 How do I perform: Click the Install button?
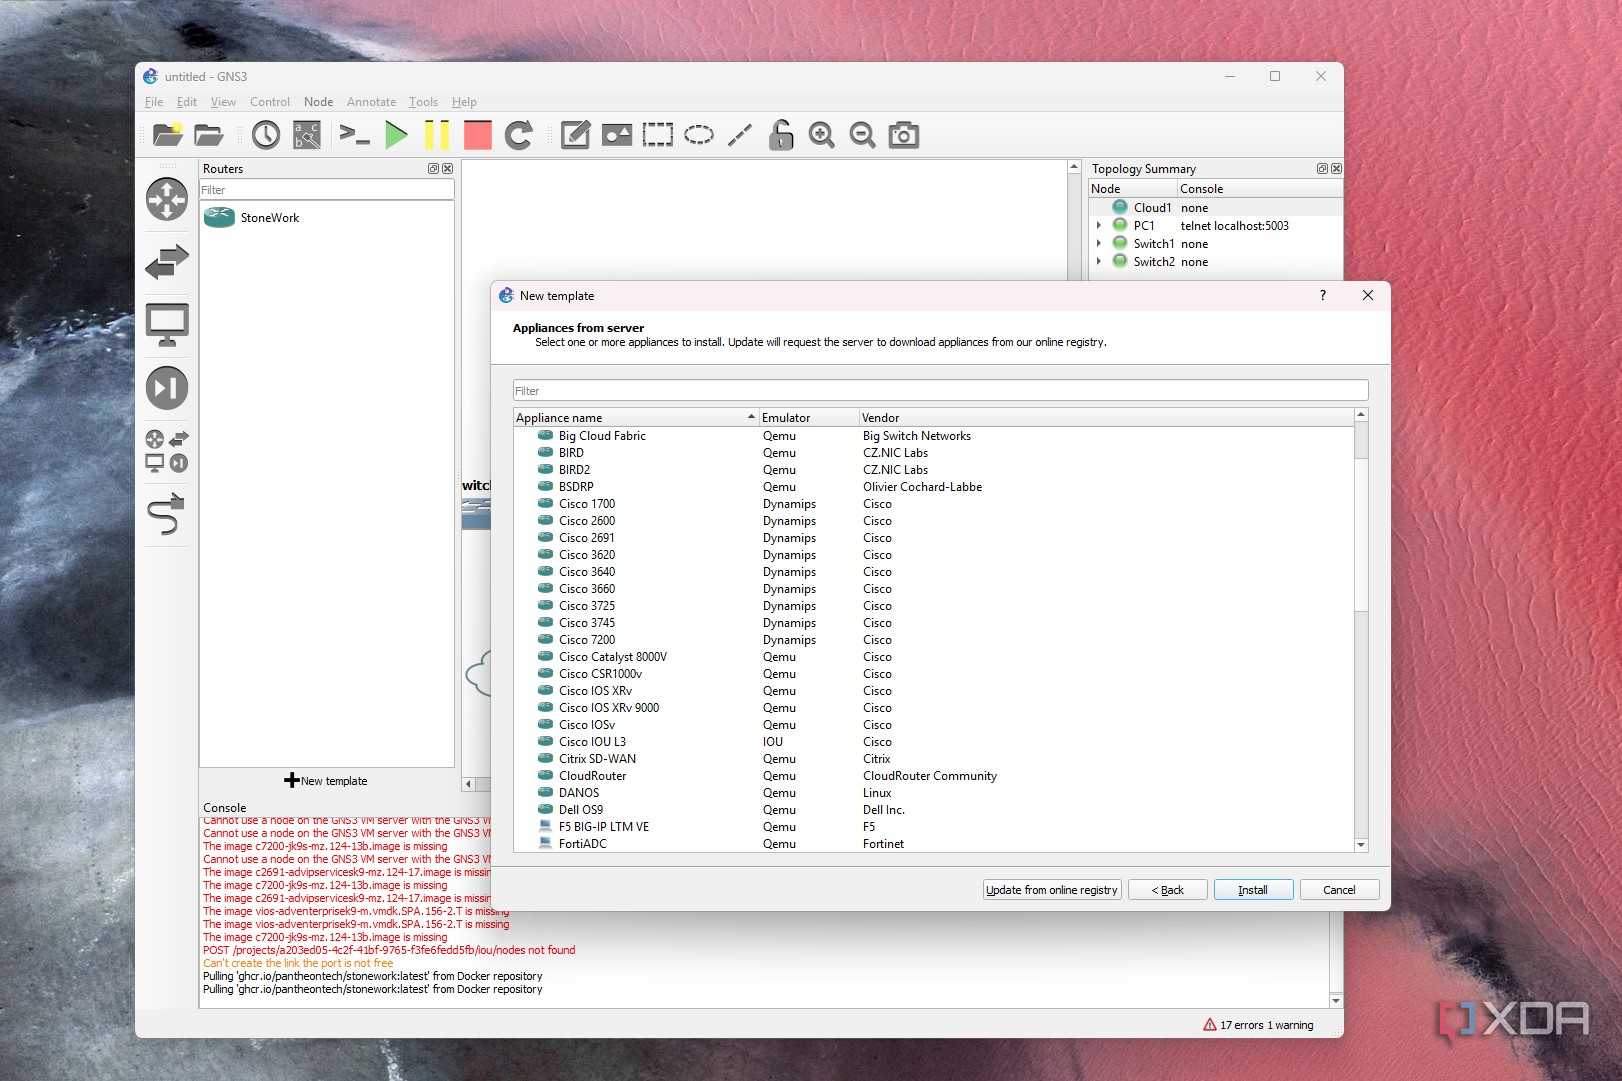[1253, 890]
